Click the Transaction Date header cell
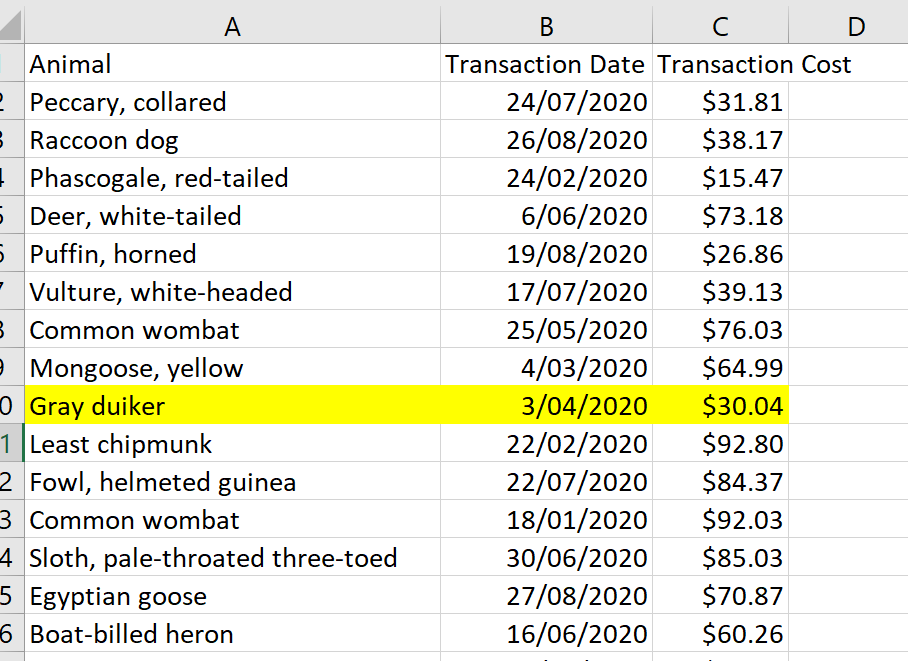908x661 pixels. 545,64
